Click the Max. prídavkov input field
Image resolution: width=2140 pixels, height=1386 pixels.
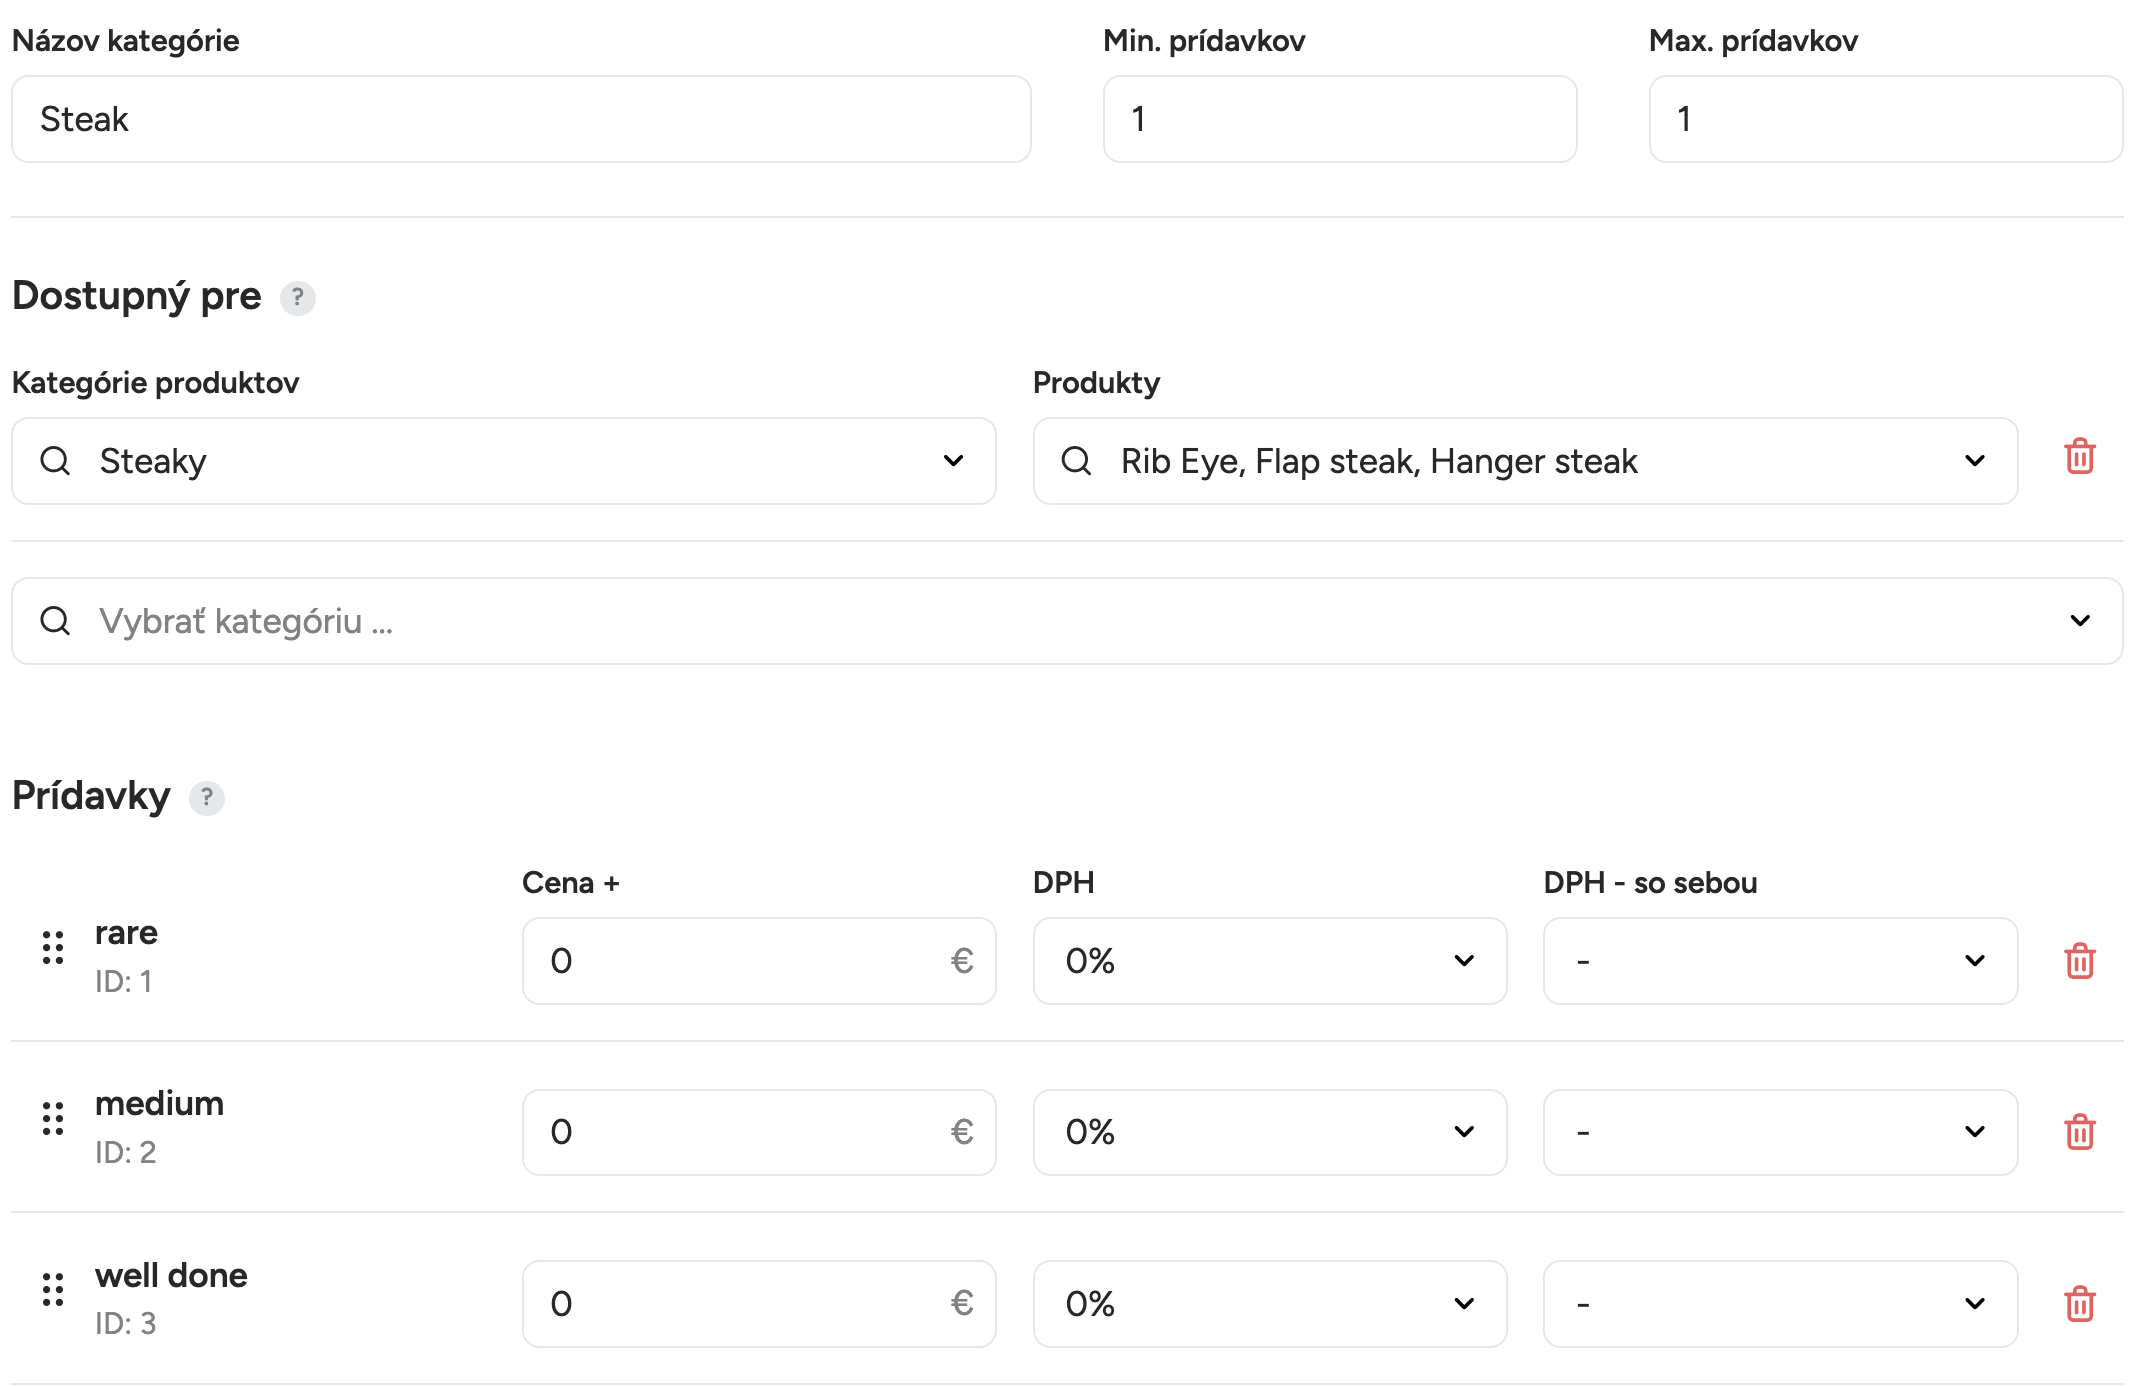[1886, 119]
